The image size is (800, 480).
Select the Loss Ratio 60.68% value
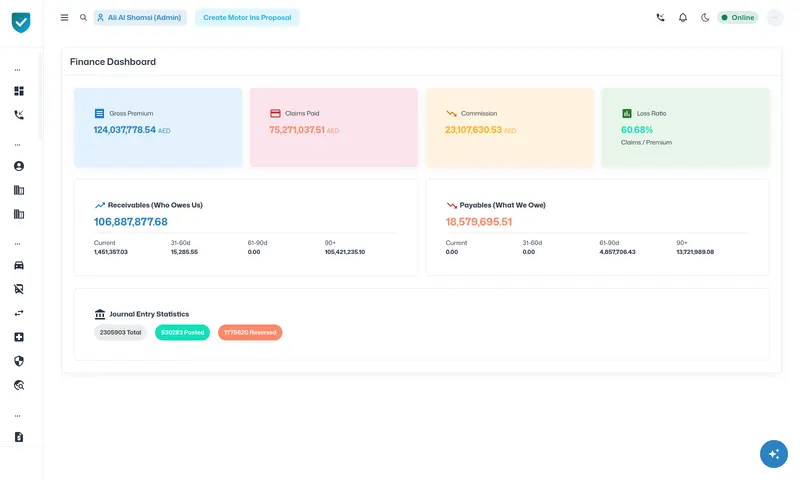click(x=637, y=130)
